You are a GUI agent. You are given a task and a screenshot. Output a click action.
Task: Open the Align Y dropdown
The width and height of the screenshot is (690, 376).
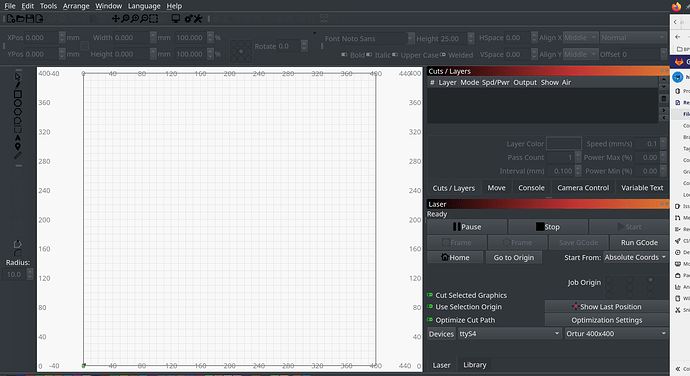[x=580, y=54]
